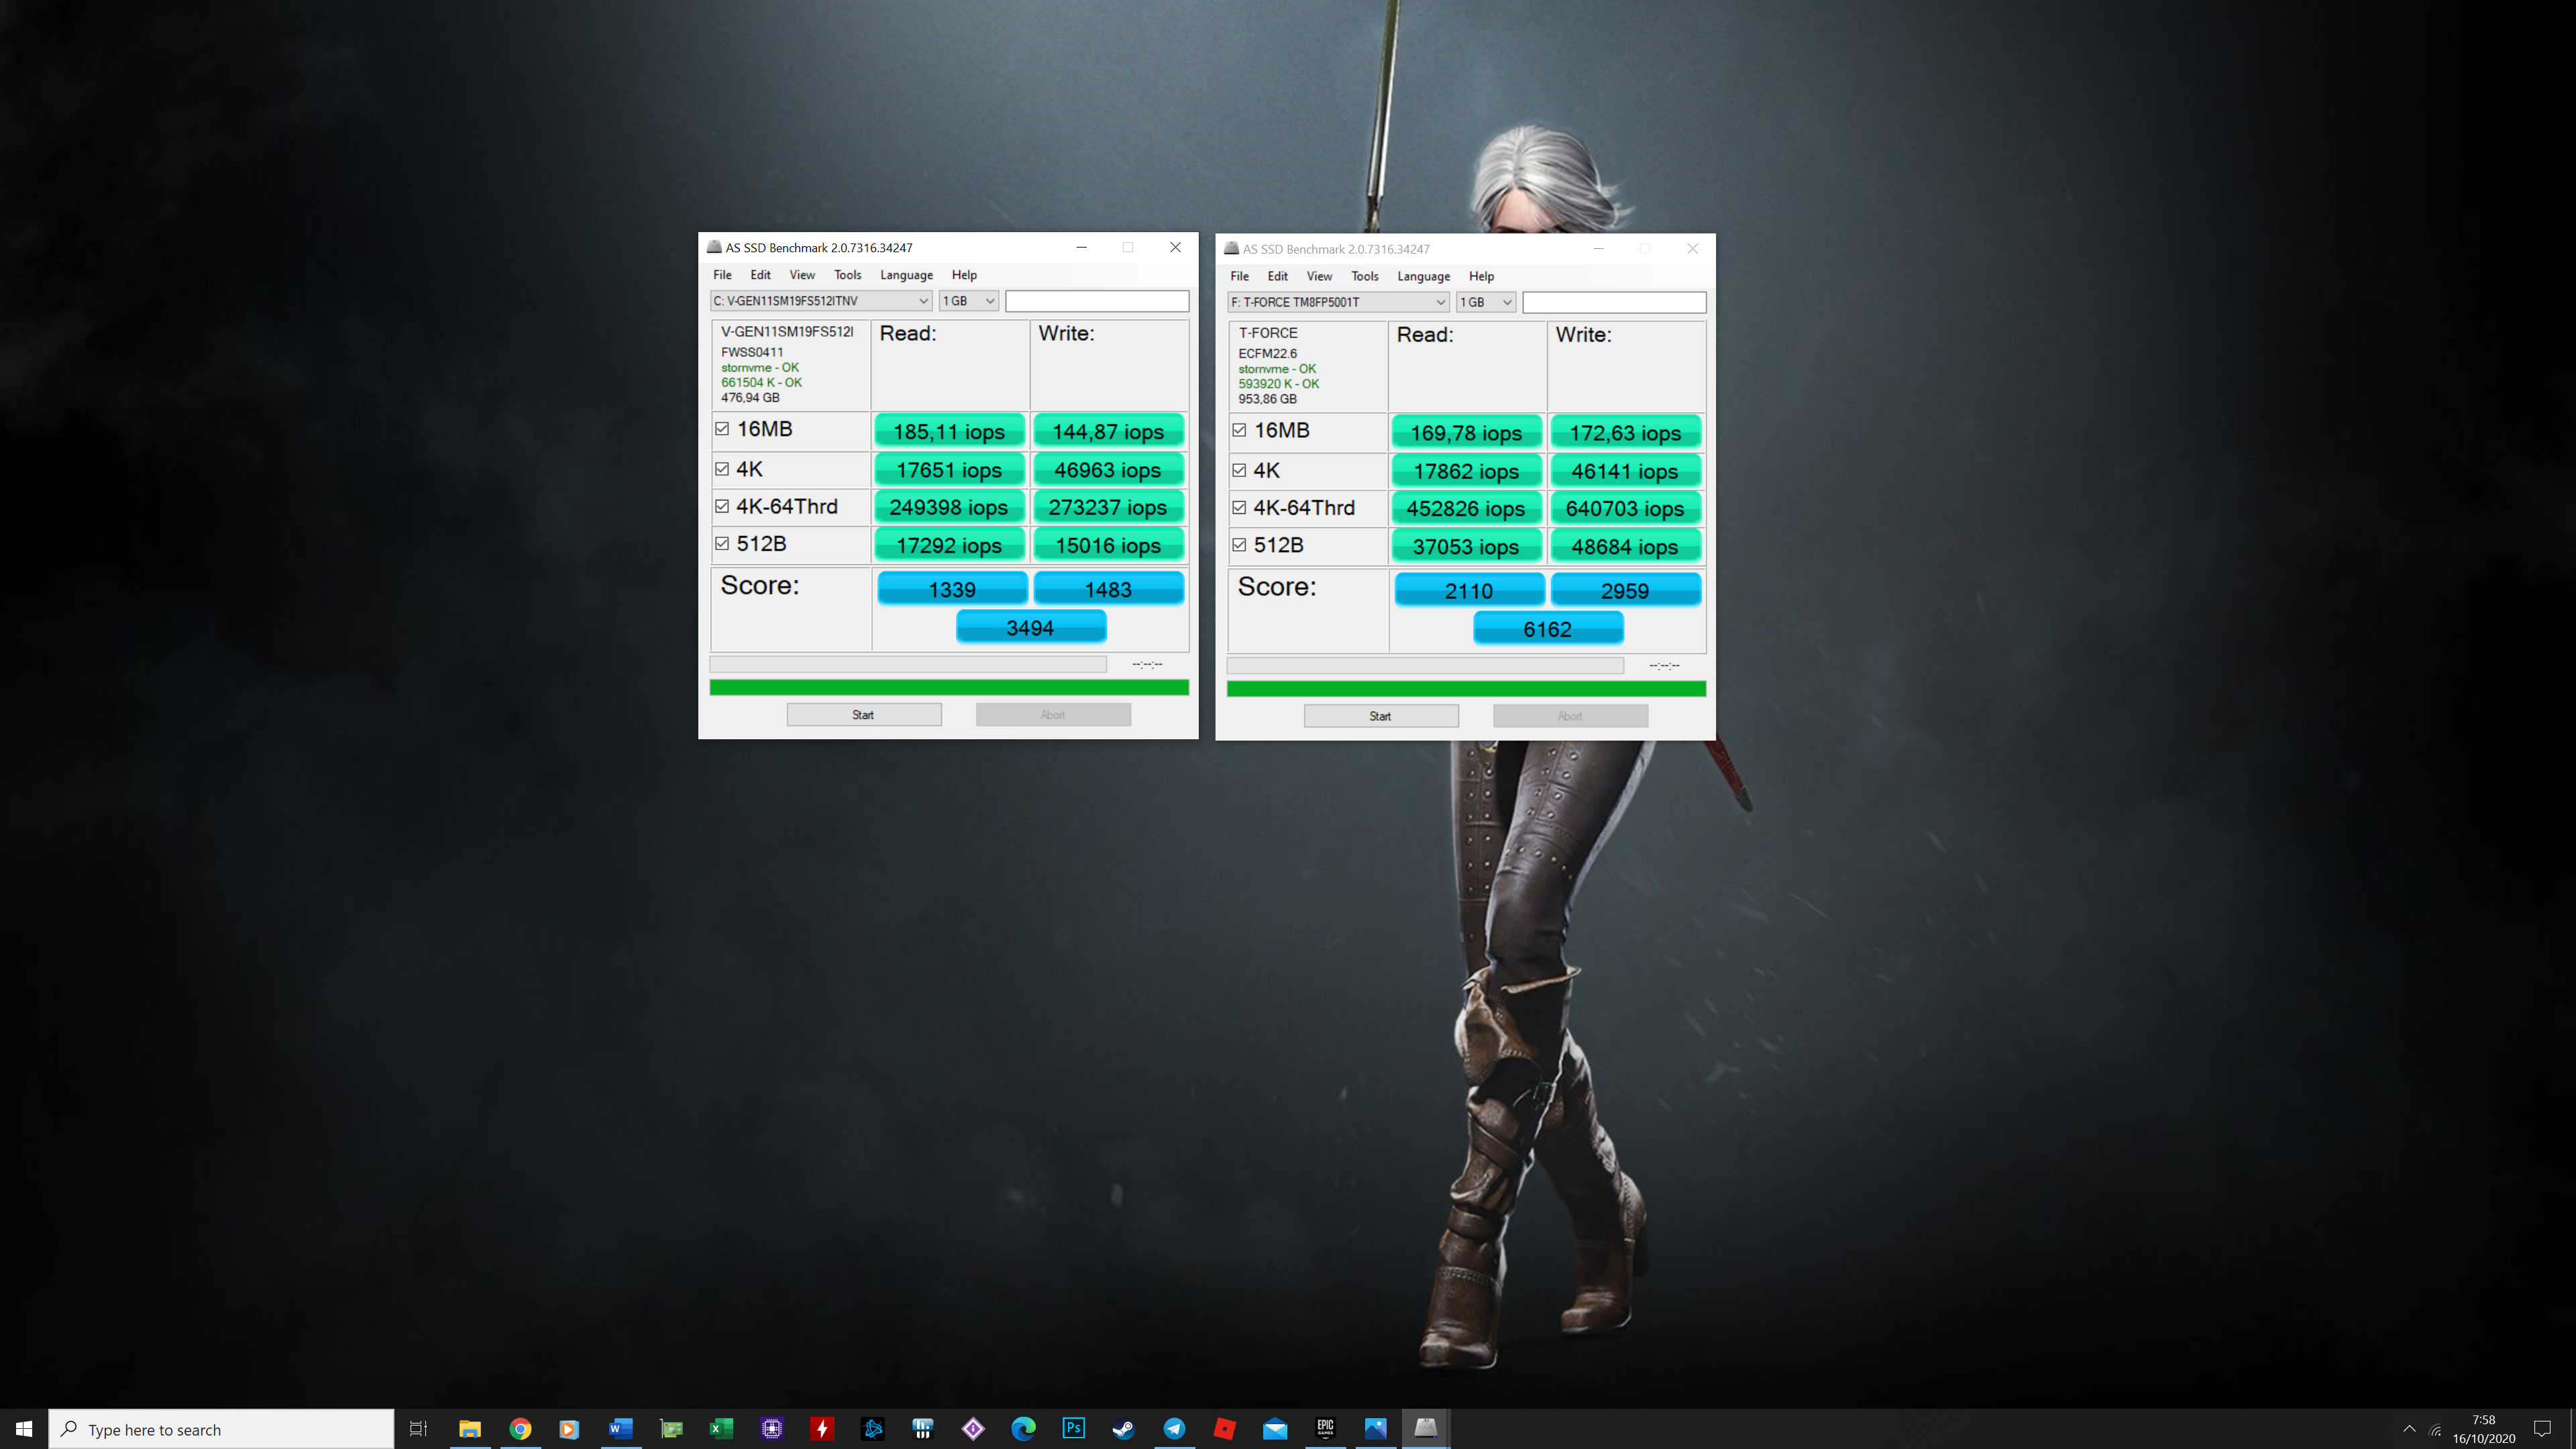Click the green progress bar in T-FORCE window
This screenshot has width=2576, height=1449.
(1465, 689)
